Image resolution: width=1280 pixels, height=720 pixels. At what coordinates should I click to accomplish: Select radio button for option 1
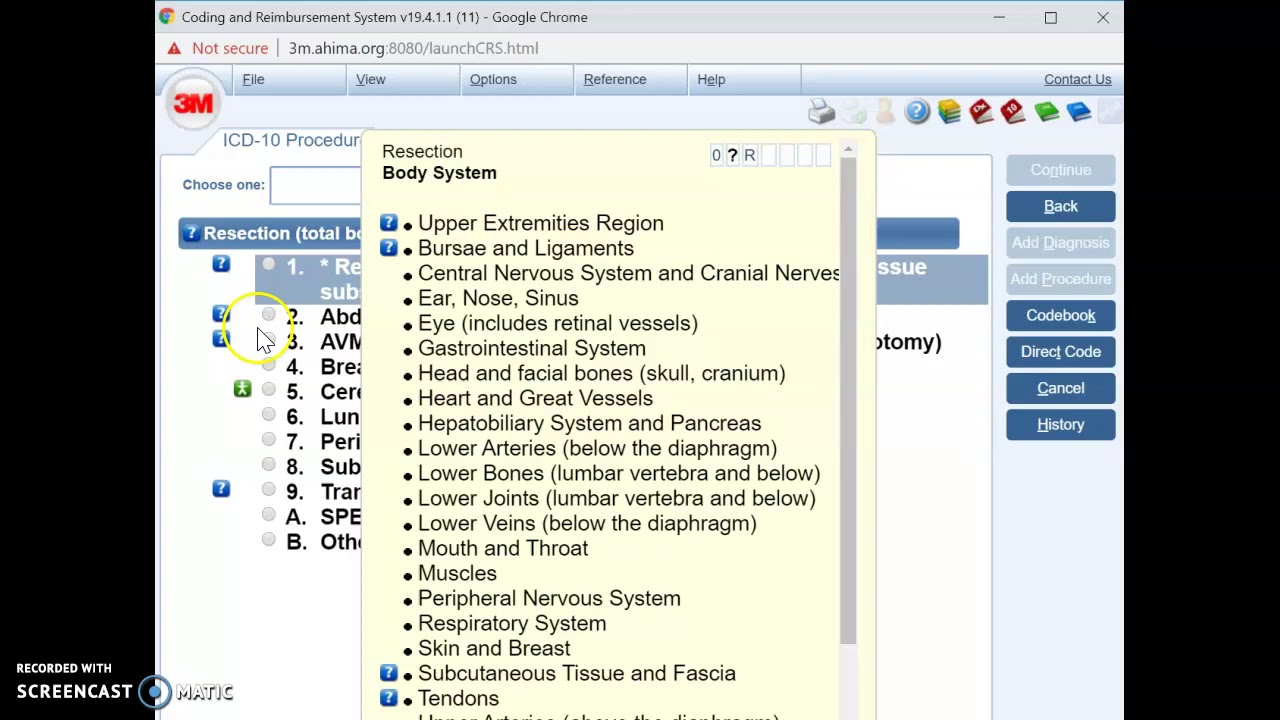(x=269, y=265)
